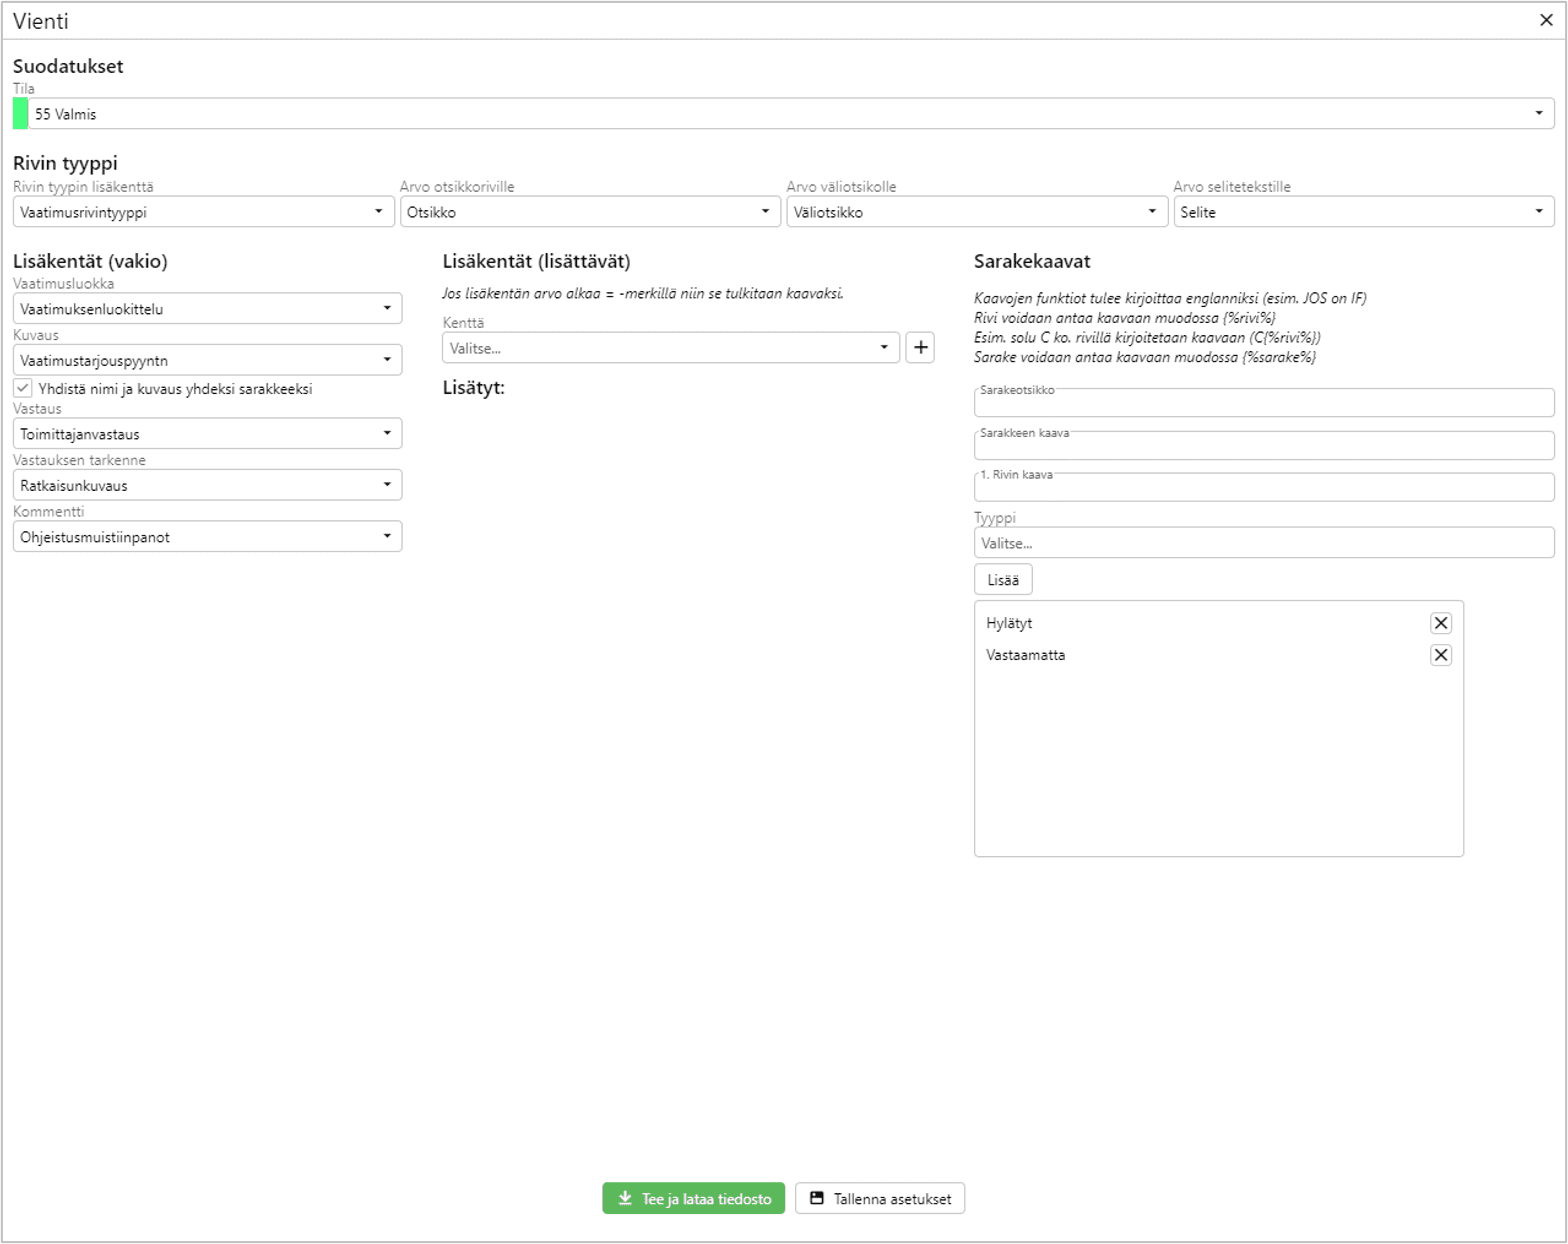Open the Arvo otsikkoriville dropdown

coord(589,212)
